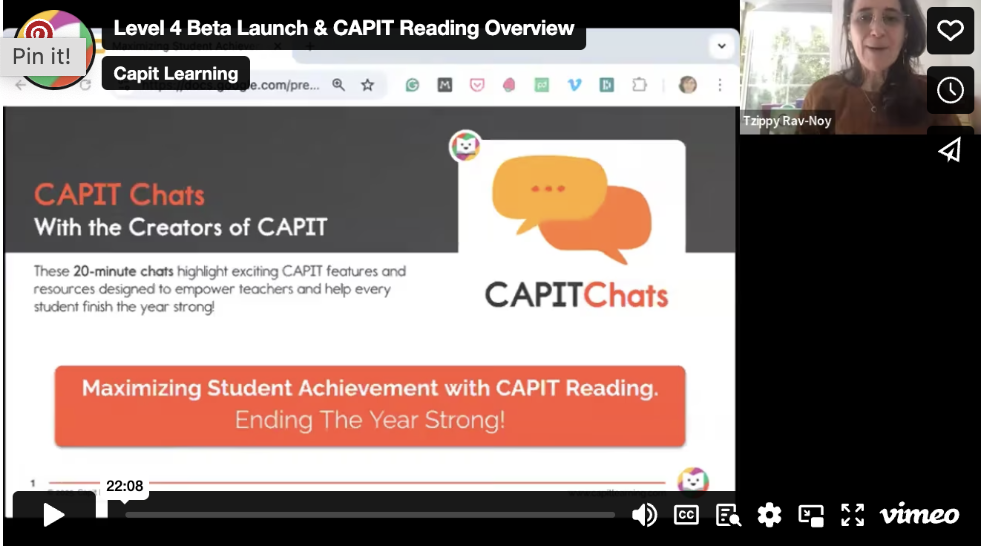Viewport: 982px width, 548px height.
Task: Open the transcript search icon
Action: pyautogui.click(x=728, y=515)
